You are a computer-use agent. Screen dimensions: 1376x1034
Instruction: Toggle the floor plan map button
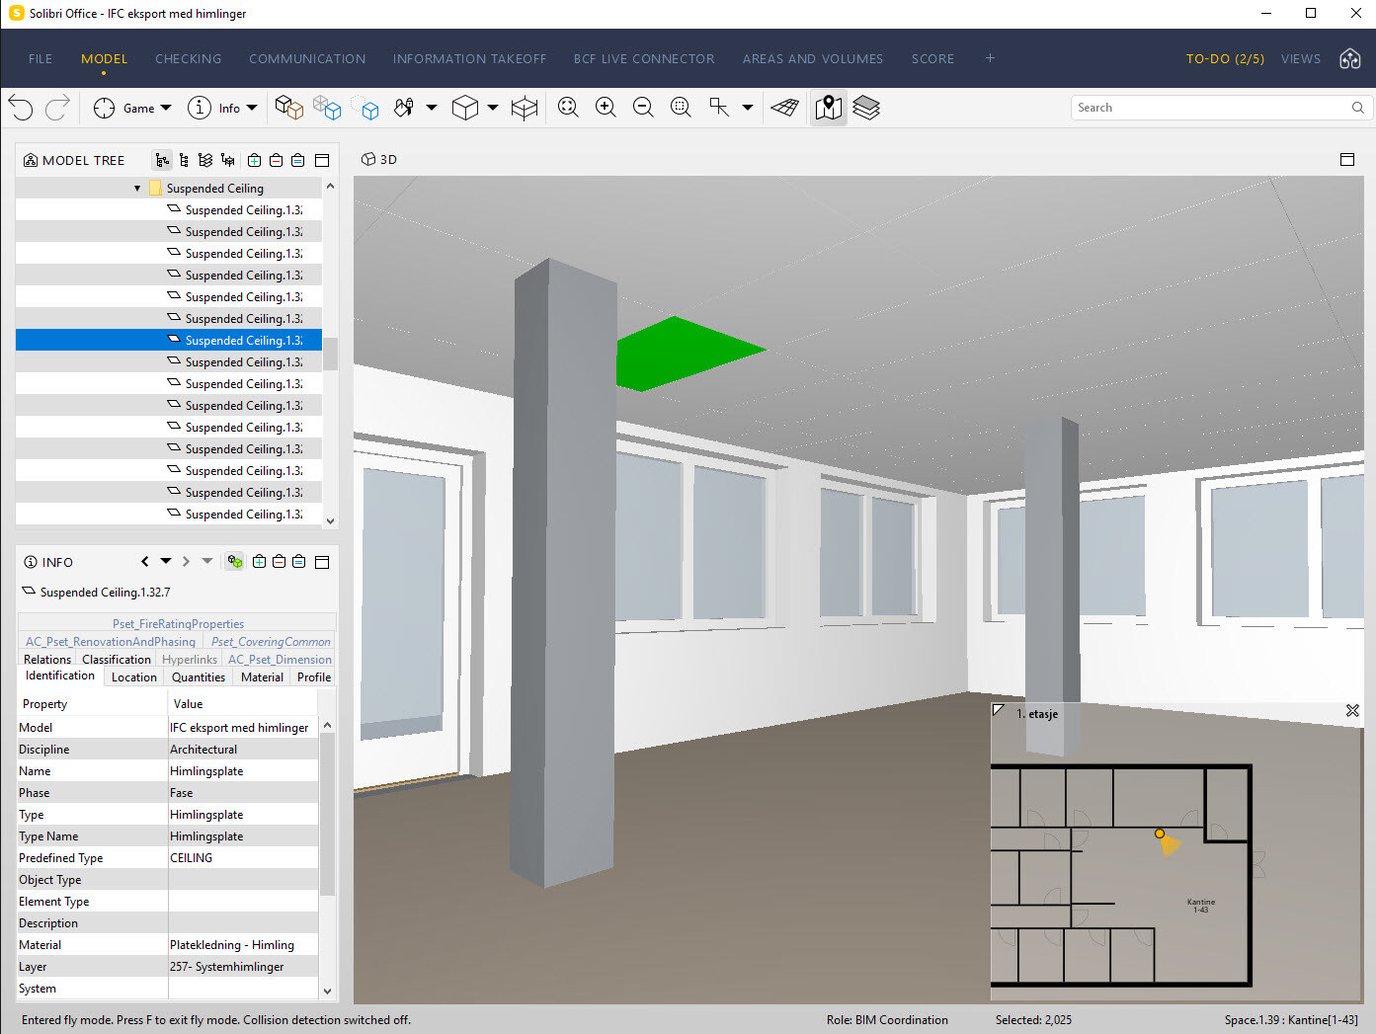828,107
